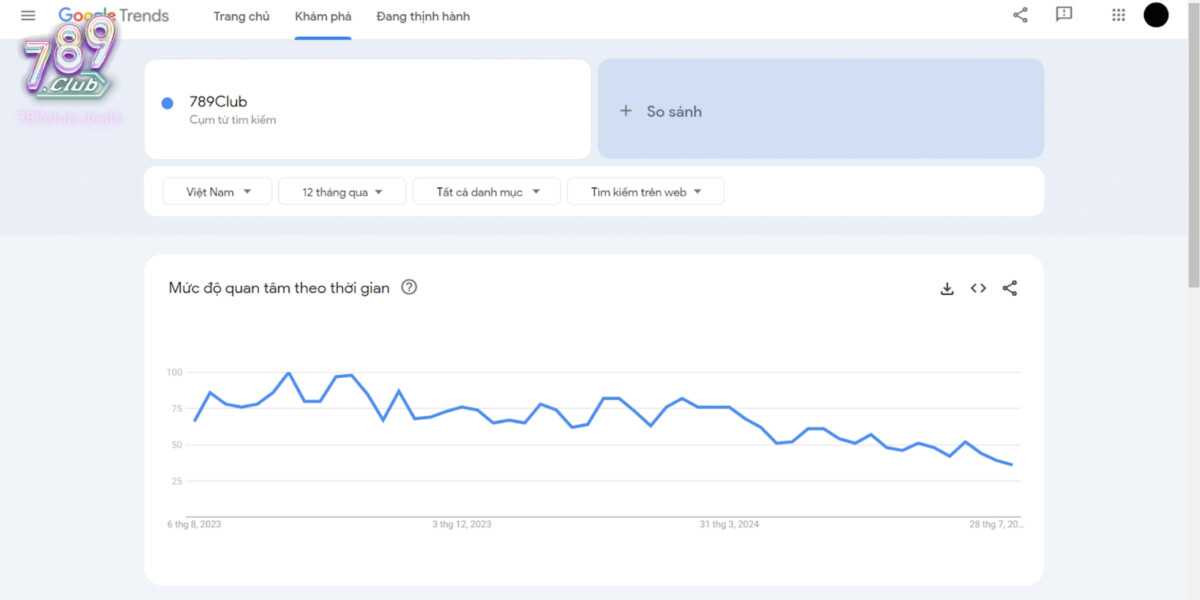This screenshot has height=600, width=1200.
Task: Click the user profile avatar
Action: tap(1155, 15)
